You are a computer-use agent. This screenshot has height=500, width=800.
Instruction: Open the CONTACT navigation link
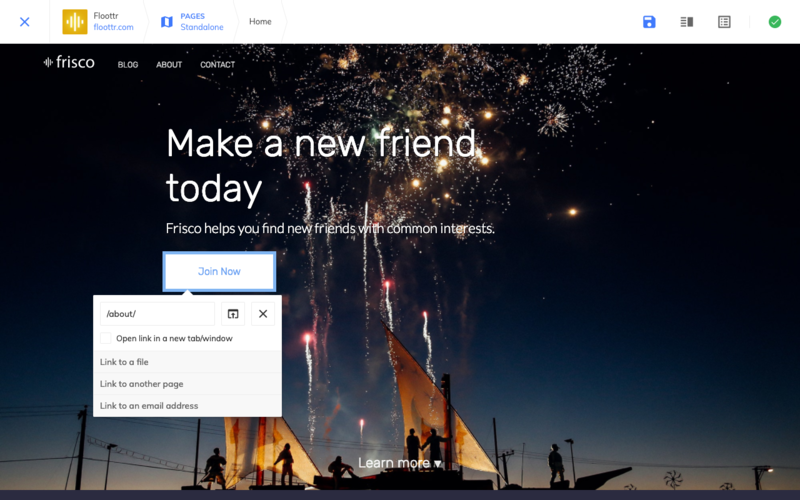(217, 65)
